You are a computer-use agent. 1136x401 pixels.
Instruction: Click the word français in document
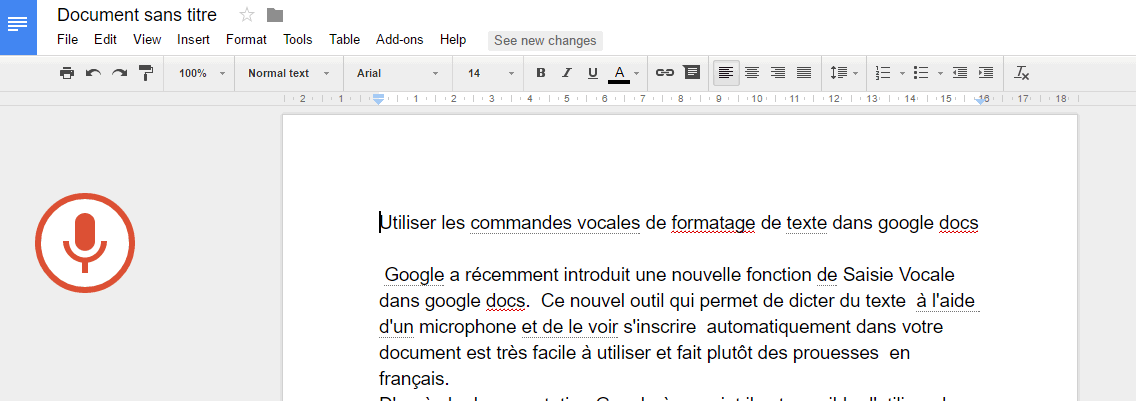click(x=414, y=379)
